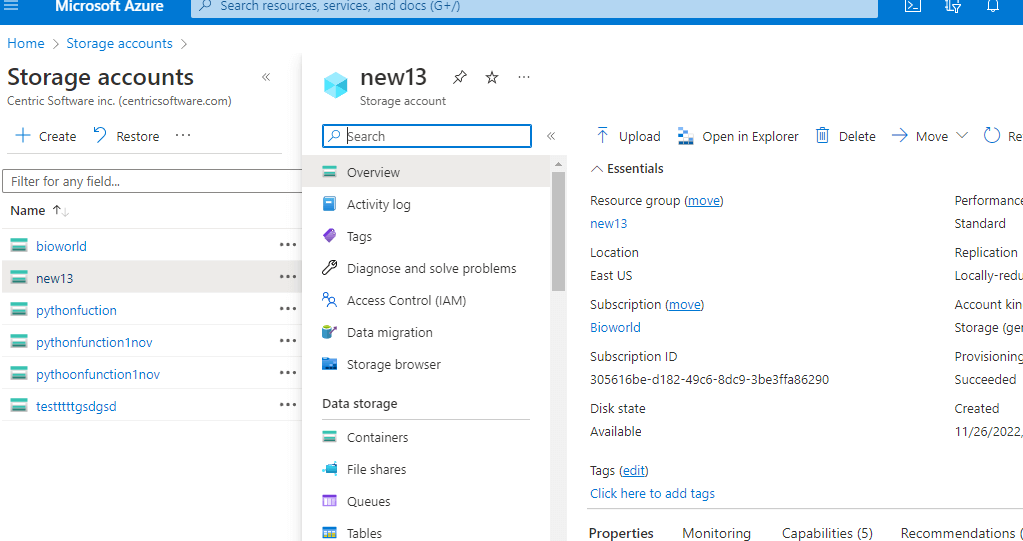
Task: Switch to the Capabilities (5) tab
Action: [x=827, y=533]
